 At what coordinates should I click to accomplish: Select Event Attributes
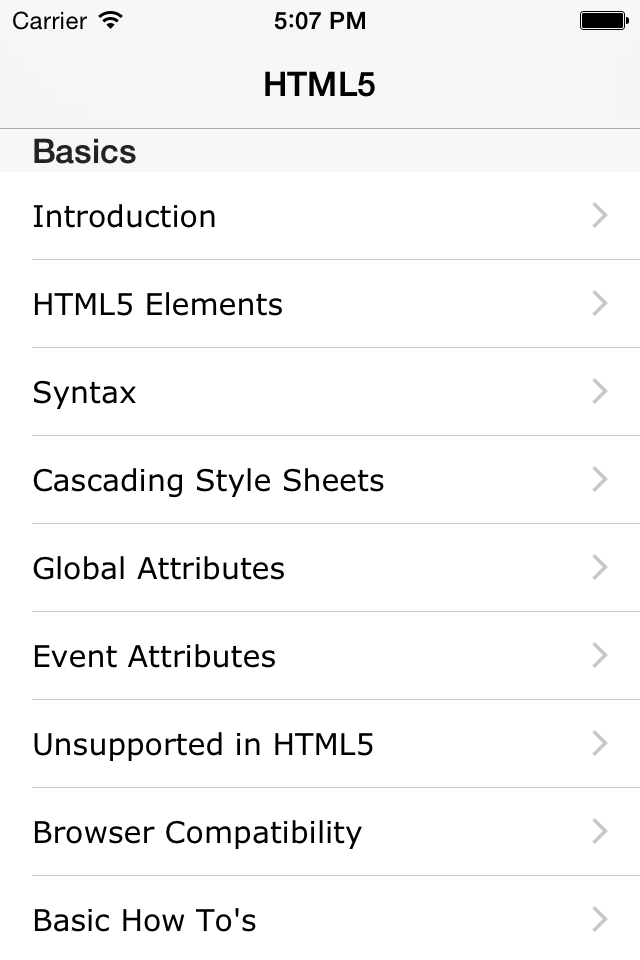point(154,656)
